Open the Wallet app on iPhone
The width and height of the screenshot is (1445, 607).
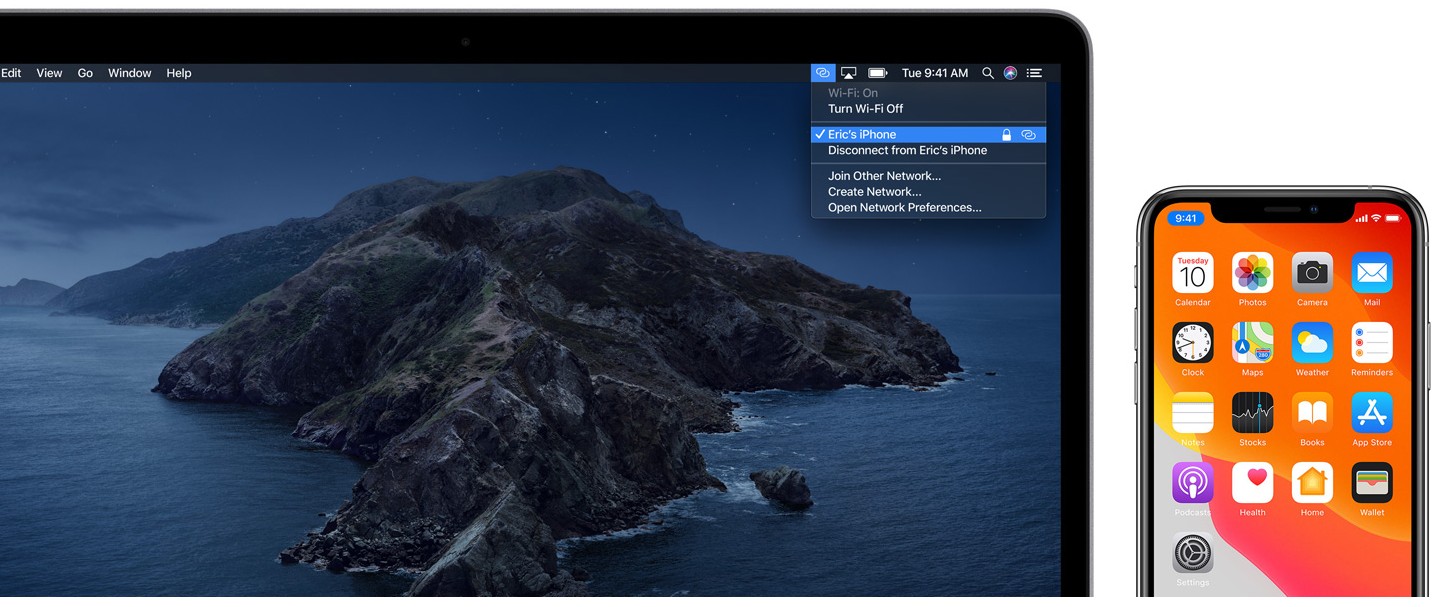1372,483
